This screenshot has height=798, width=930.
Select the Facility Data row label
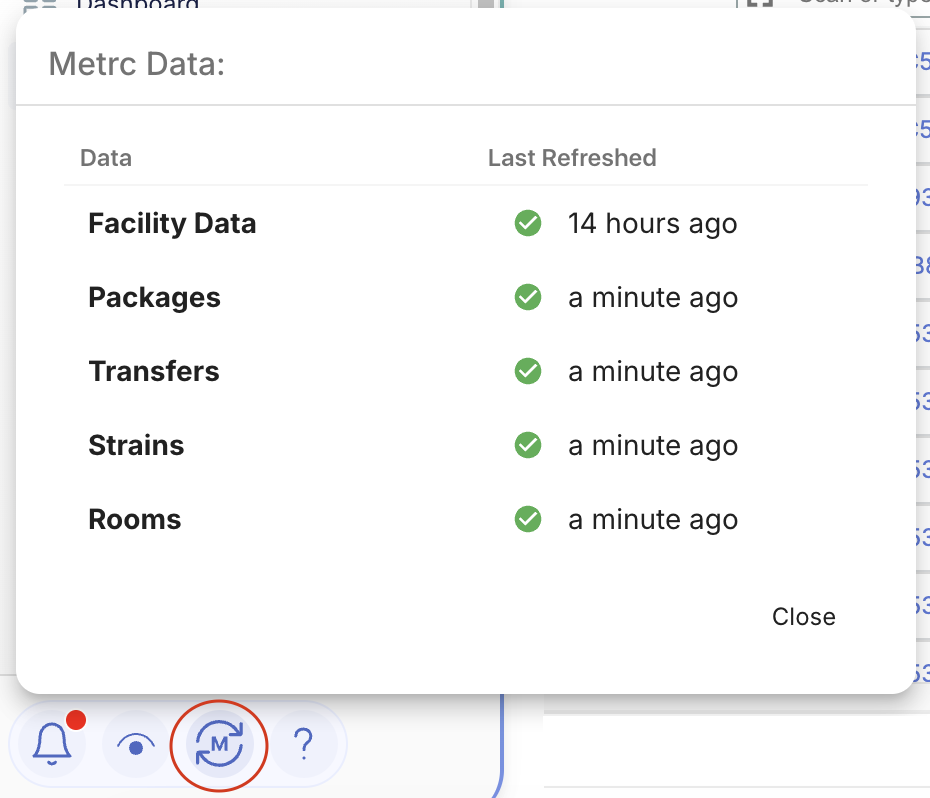[x=172, y=224]
